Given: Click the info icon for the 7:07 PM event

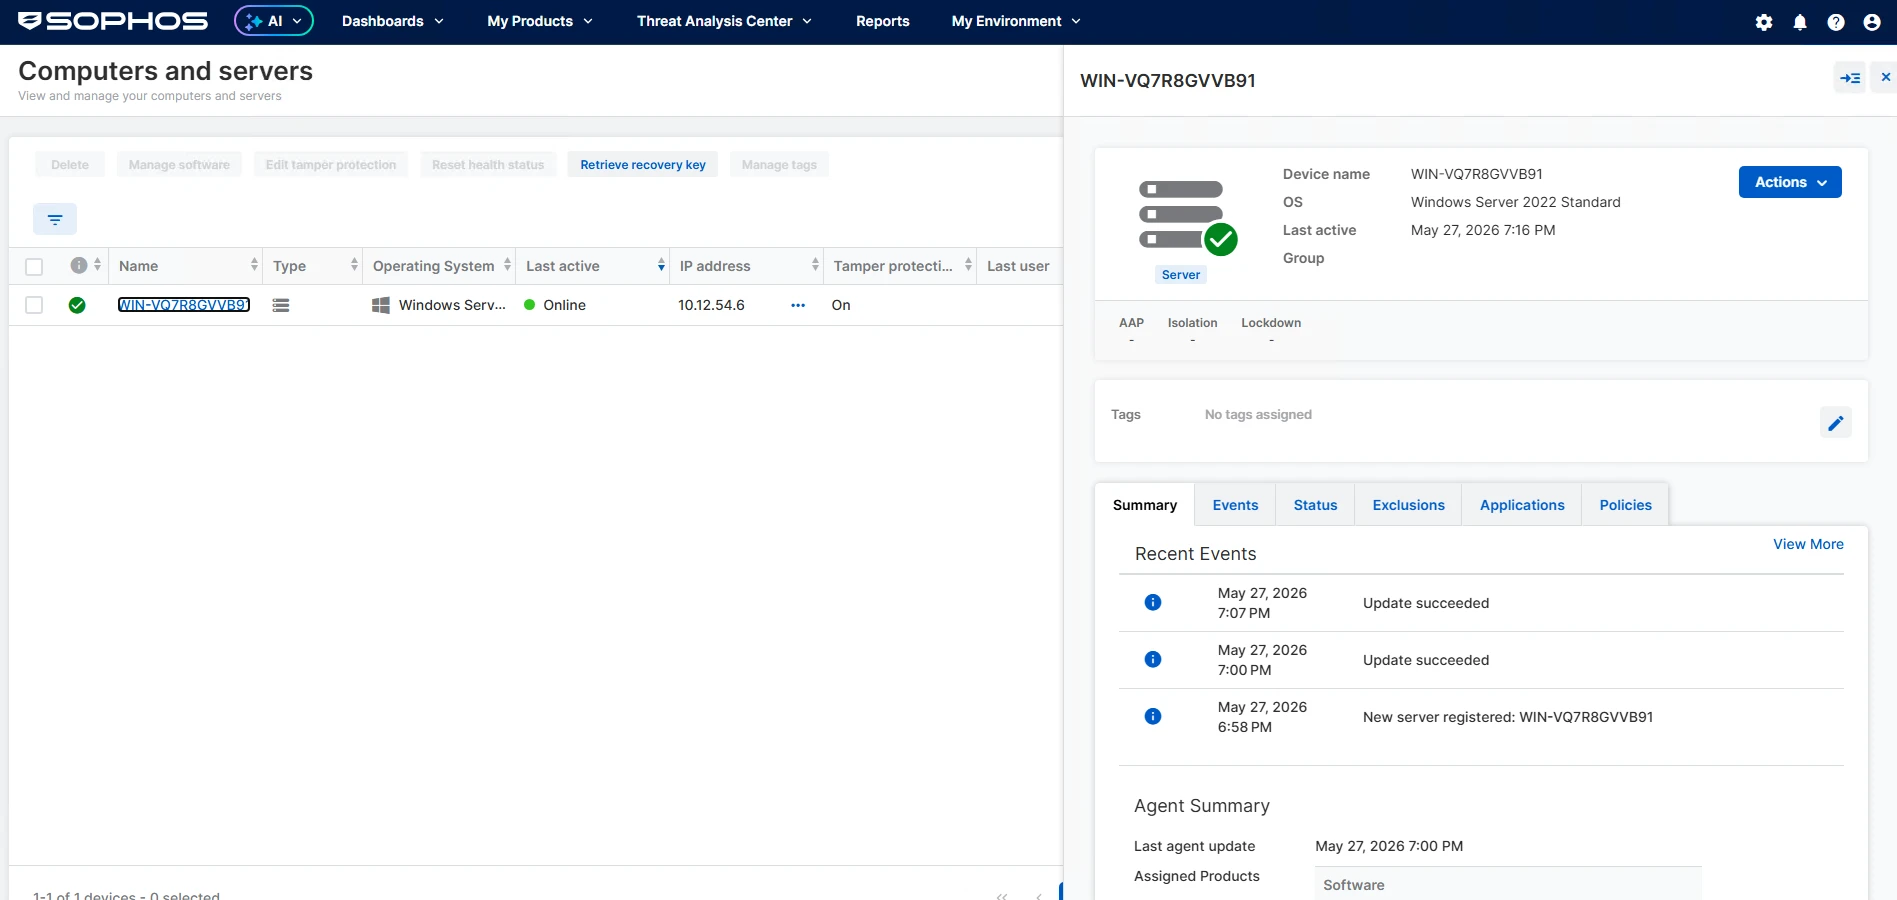Looking at the screenshot, I should click(x=1153, y=602).
